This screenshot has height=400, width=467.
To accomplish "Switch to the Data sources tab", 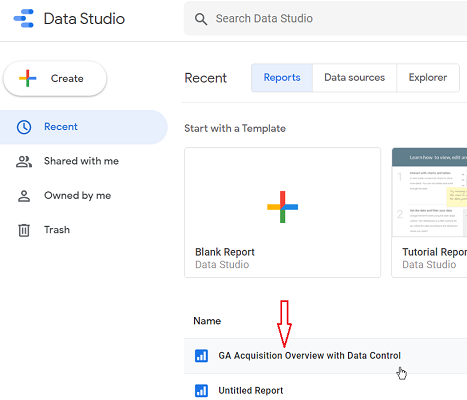I will [x=355, y=78].
